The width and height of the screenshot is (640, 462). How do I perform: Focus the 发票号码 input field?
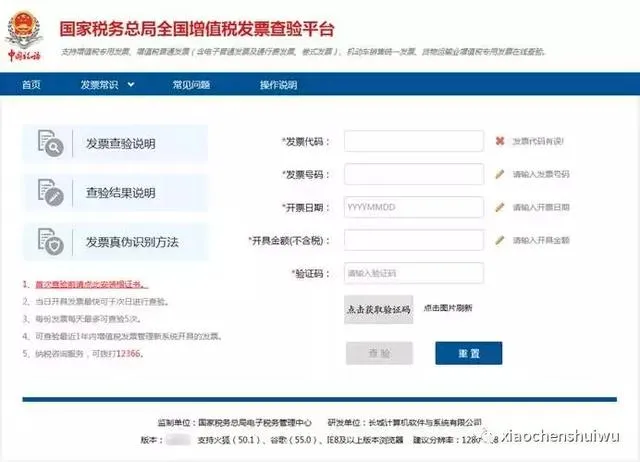pos(414,174)
